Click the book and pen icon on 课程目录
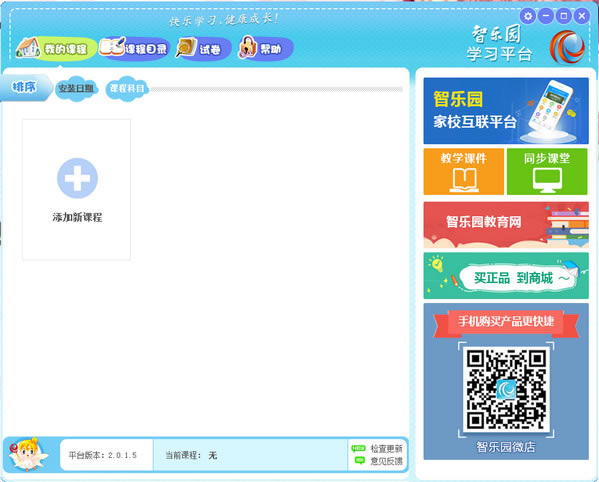 click(112, 47)
